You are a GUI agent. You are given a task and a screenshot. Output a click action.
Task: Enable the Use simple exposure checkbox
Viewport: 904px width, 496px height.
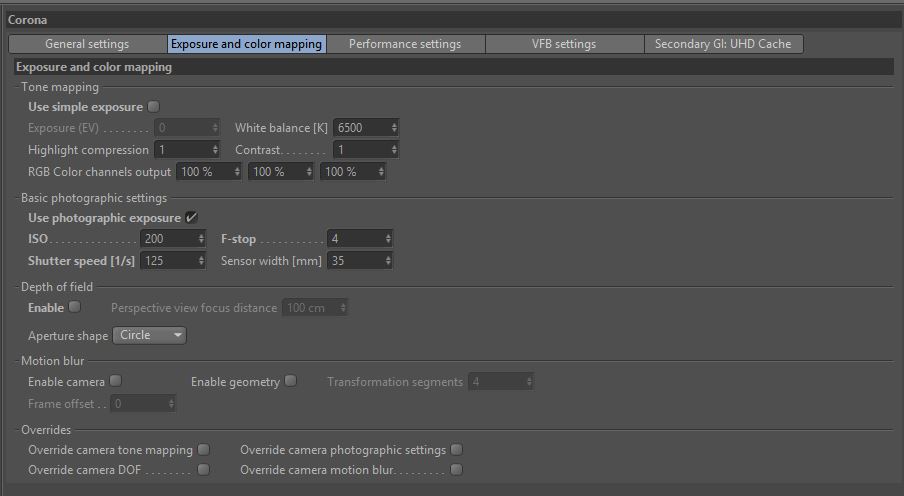(153, 107)
